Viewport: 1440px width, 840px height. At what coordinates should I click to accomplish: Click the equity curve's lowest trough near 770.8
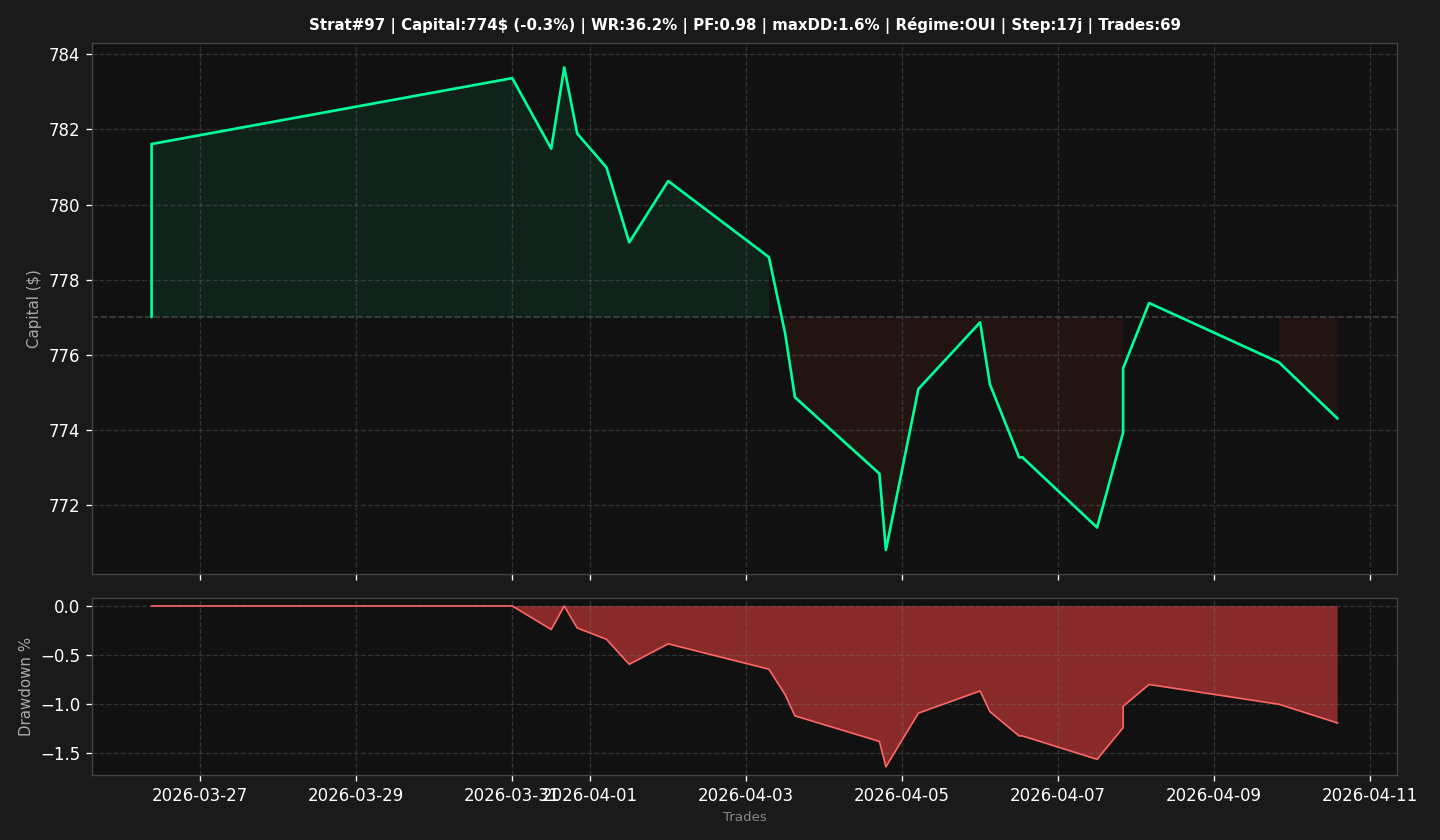pos(886,549)
